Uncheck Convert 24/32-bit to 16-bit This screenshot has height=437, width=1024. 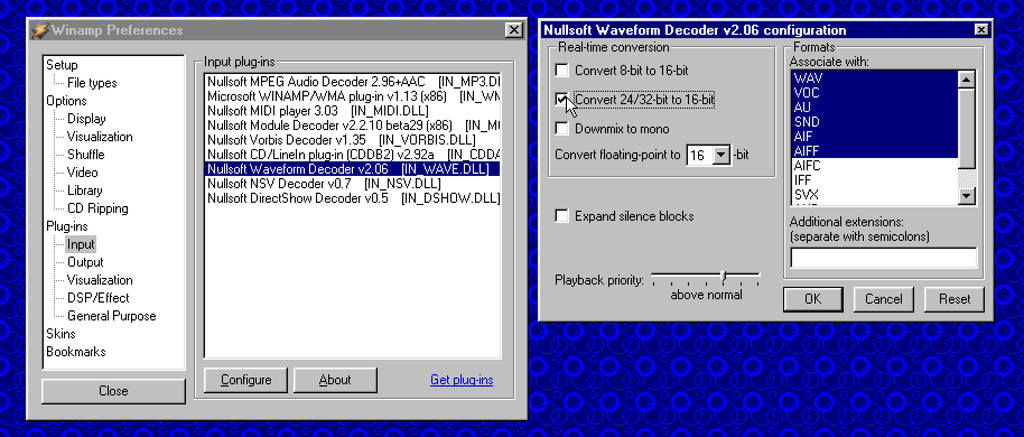coord(562,99)
